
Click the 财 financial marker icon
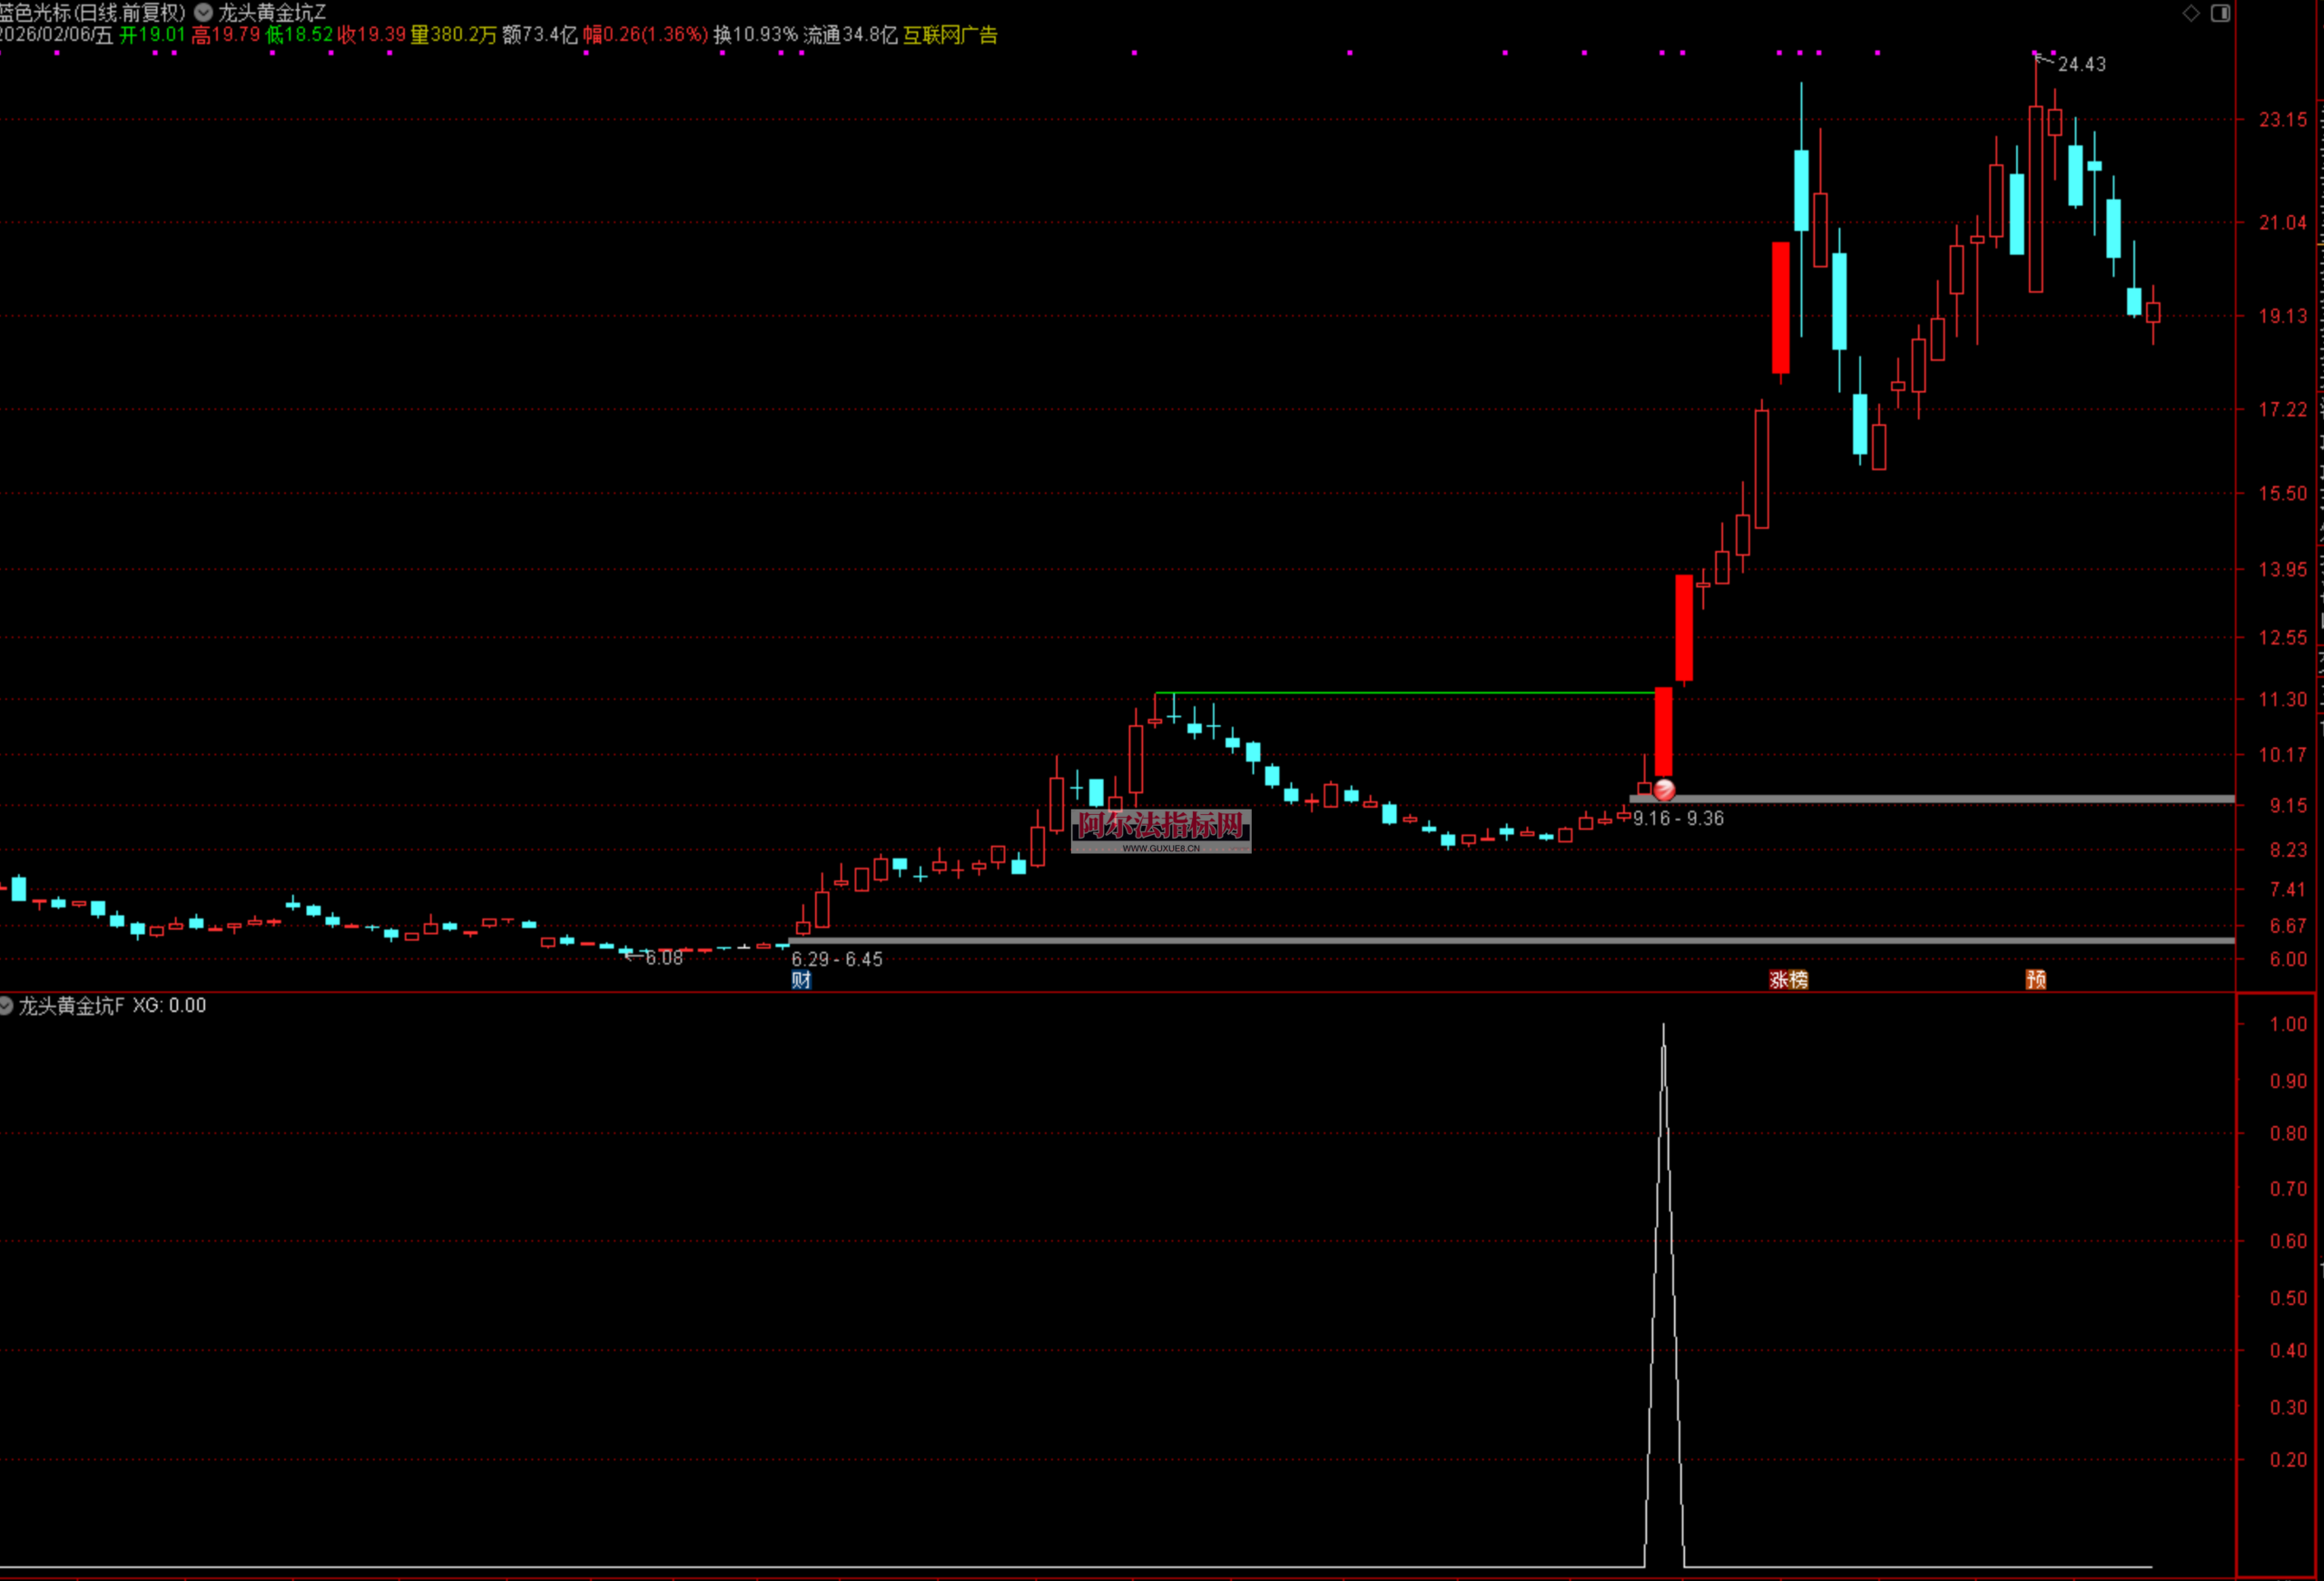coord(801,980)
